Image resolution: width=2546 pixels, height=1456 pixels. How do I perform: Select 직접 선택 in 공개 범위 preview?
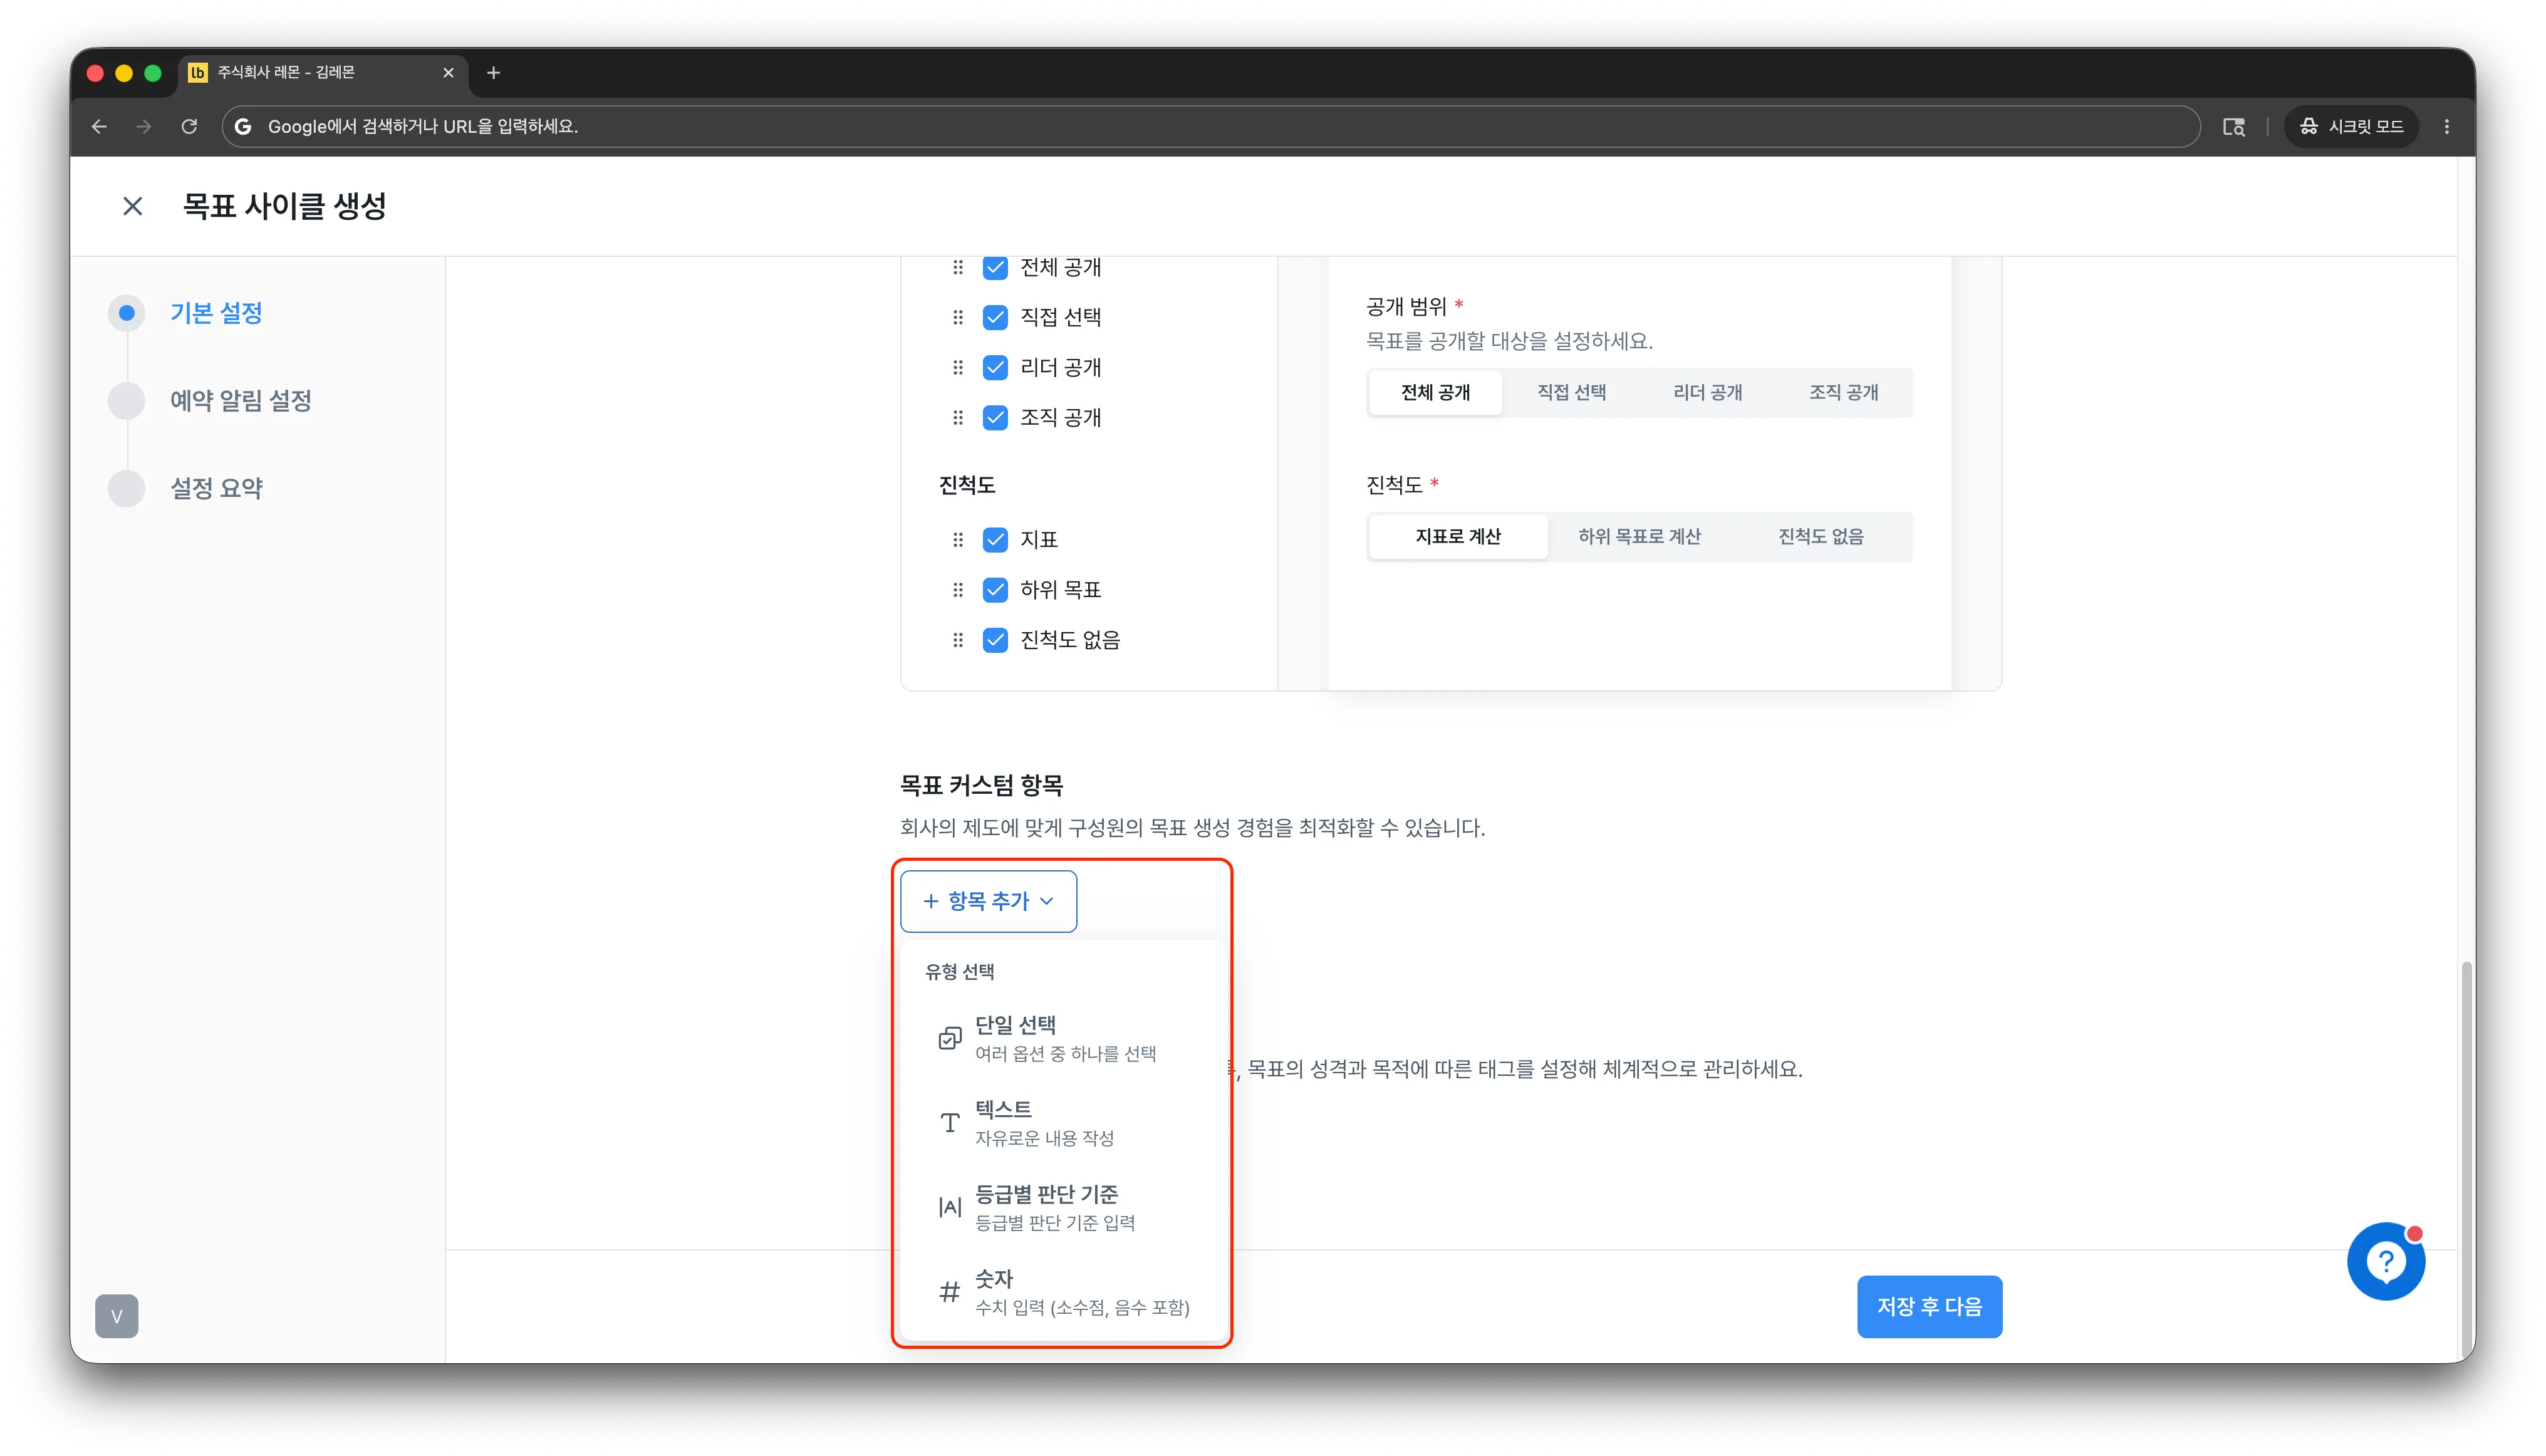coord(1571,392)
